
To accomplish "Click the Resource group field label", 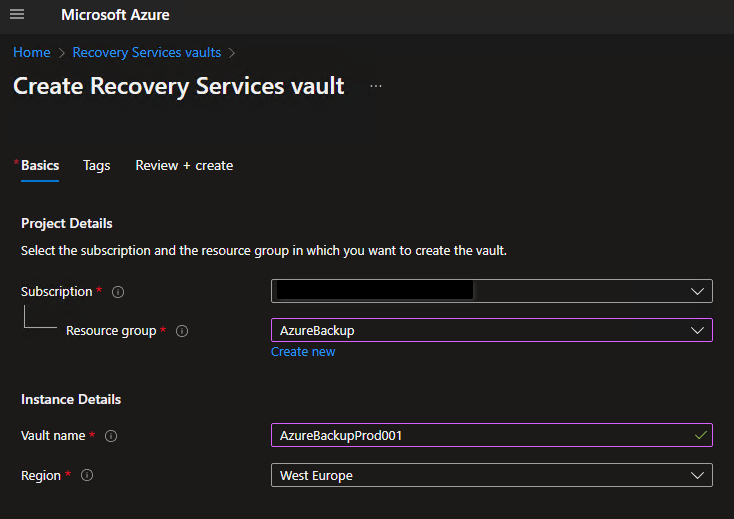I will click(x=111, y=331).
